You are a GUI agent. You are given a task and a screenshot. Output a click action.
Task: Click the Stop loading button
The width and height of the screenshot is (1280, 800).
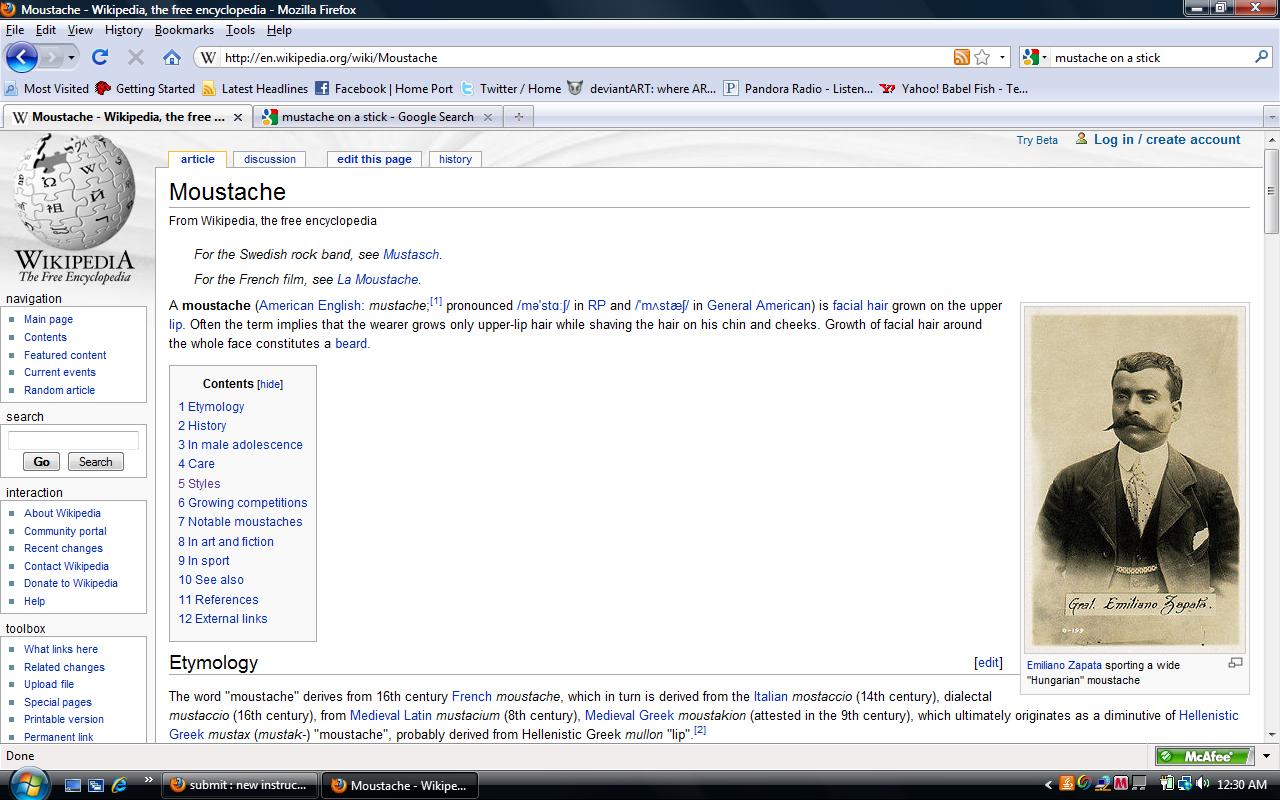point(136,57)
